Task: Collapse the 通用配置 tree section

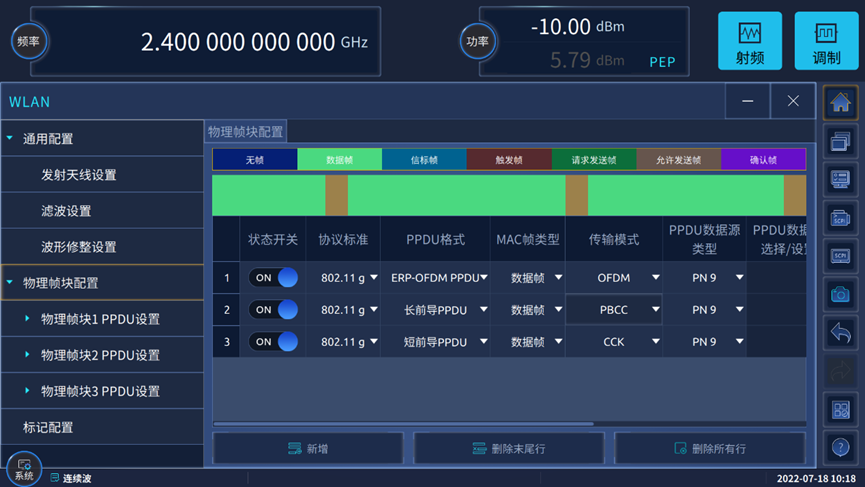Action: coord(10,138)
